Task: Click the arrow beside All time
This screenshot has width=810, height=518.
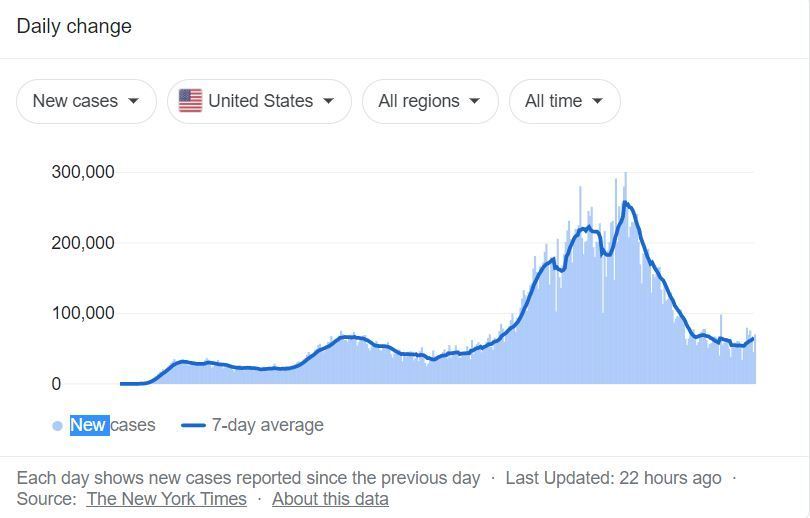Action: tap(597, 101)
